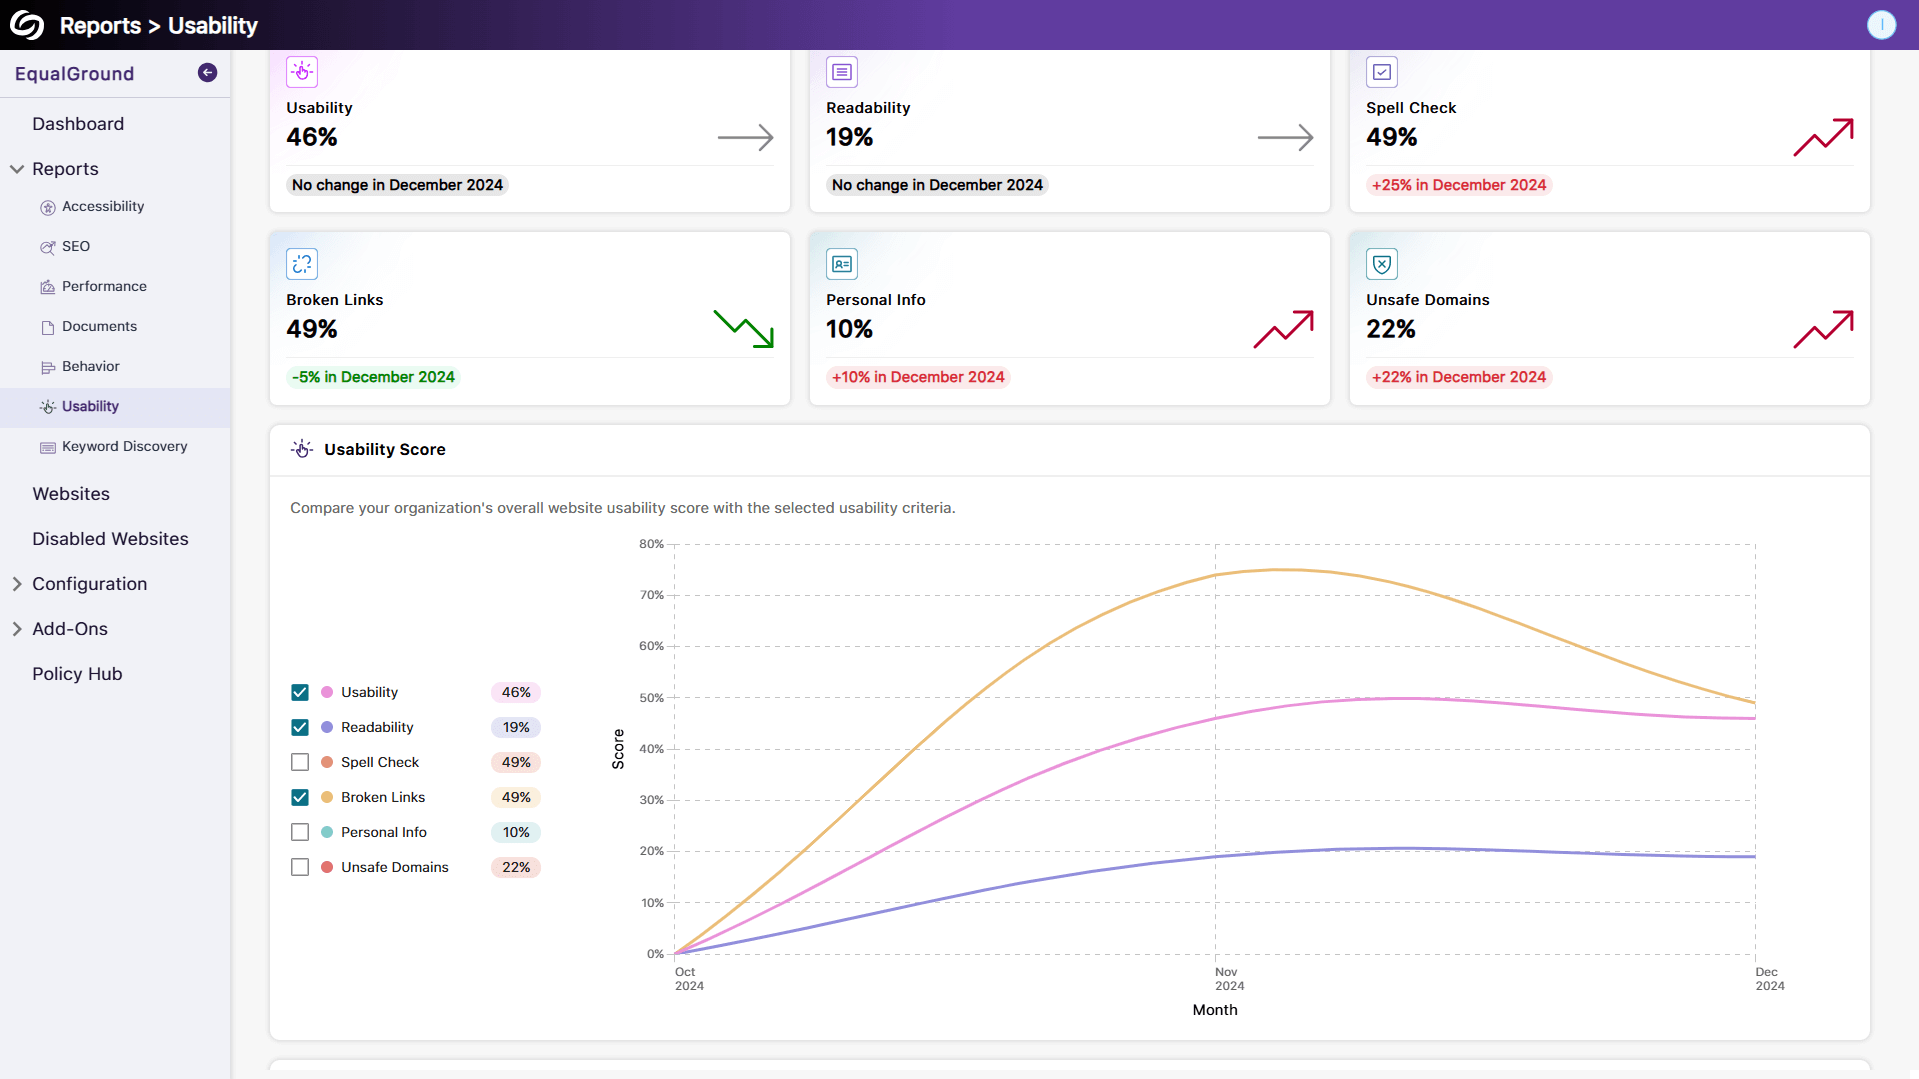This screenshot has height=1079, width=1919.
Task: Open Websites from the sidebar
Action: click(71, 494)
